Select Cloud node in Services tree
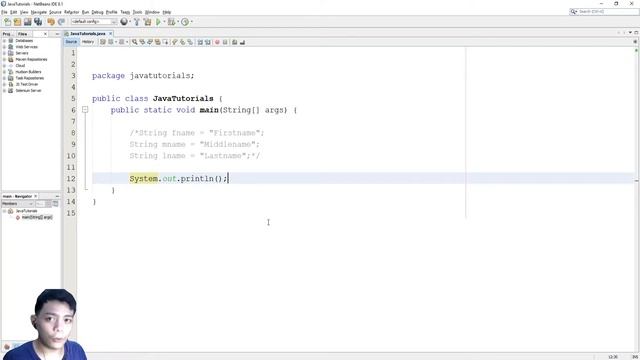This screenshot has height=360, width=640. point(20,66)
